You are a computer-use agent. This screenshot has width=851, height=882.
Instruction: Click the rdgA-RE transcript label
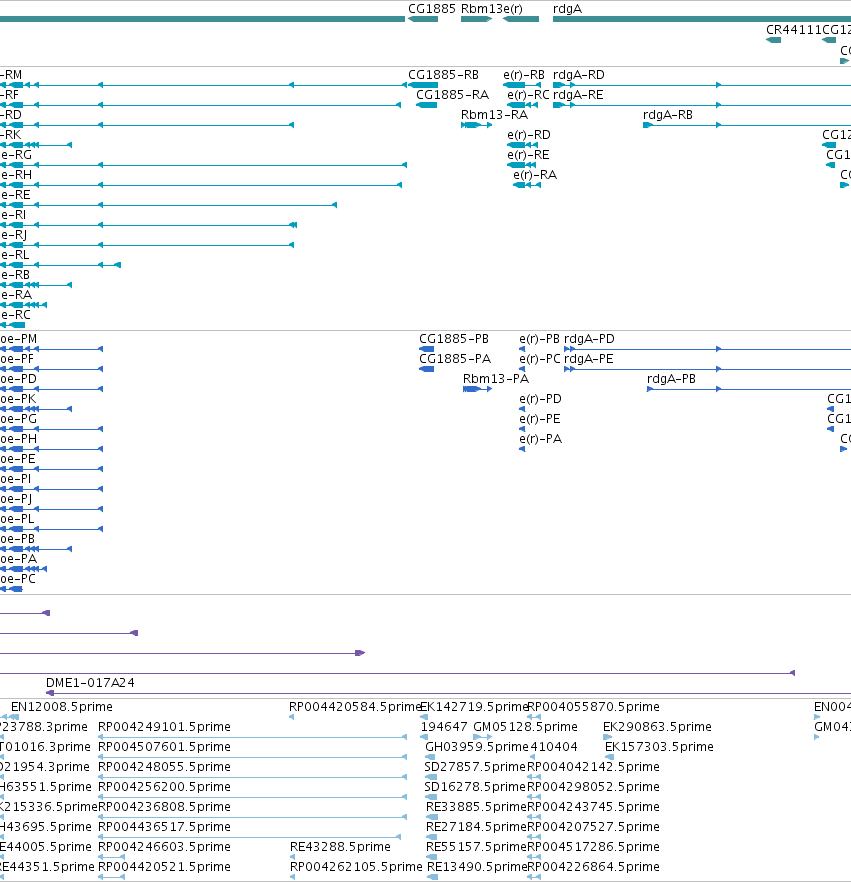point(578,95)
